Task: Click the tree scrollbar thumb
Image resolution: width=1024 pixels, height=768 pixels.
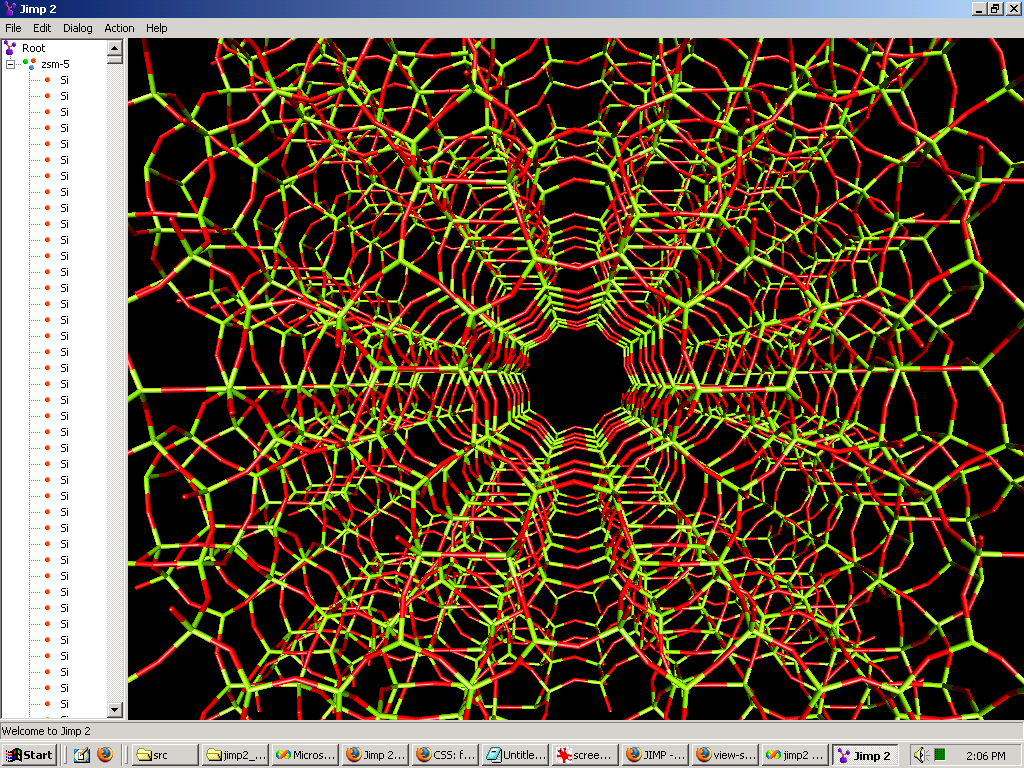Action: point(115,59)
